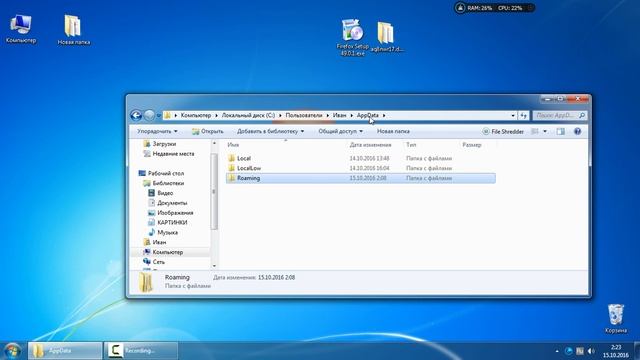
Task: Select Недавние места in navigation pane
Action: (x=173, y=154)
